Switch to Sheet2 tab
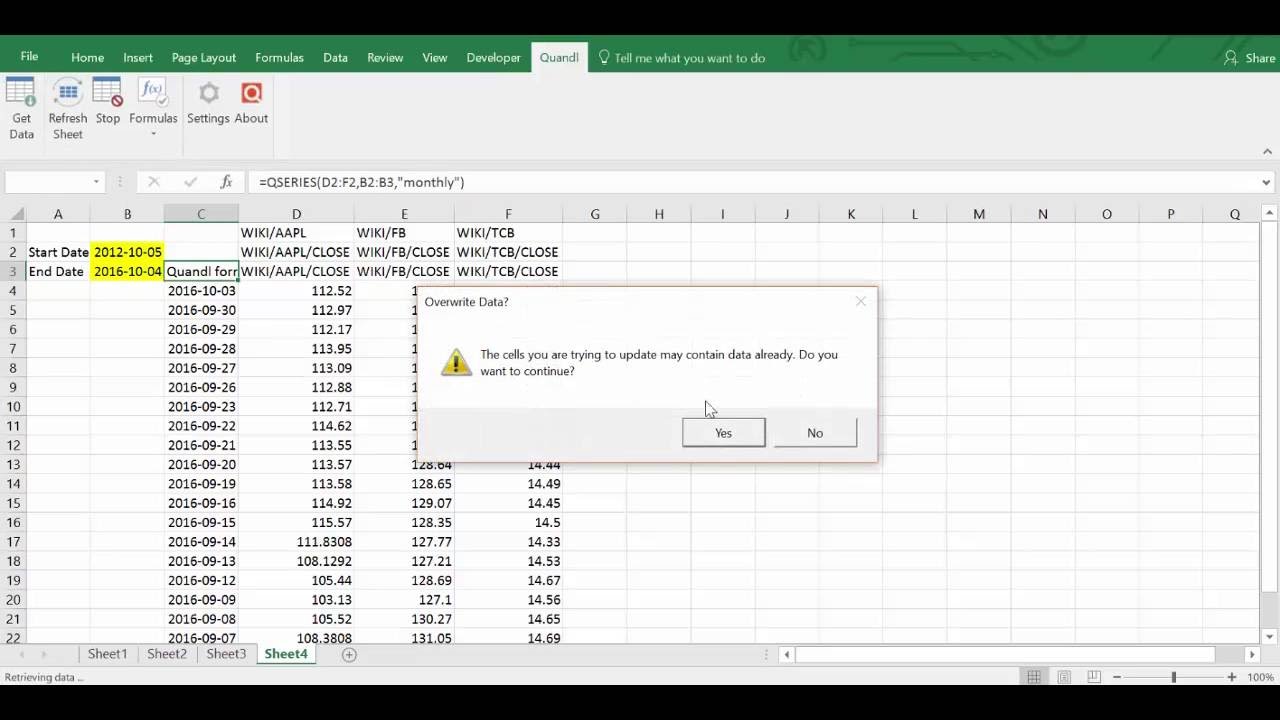 pyautogui.click(x=167, y=654)
